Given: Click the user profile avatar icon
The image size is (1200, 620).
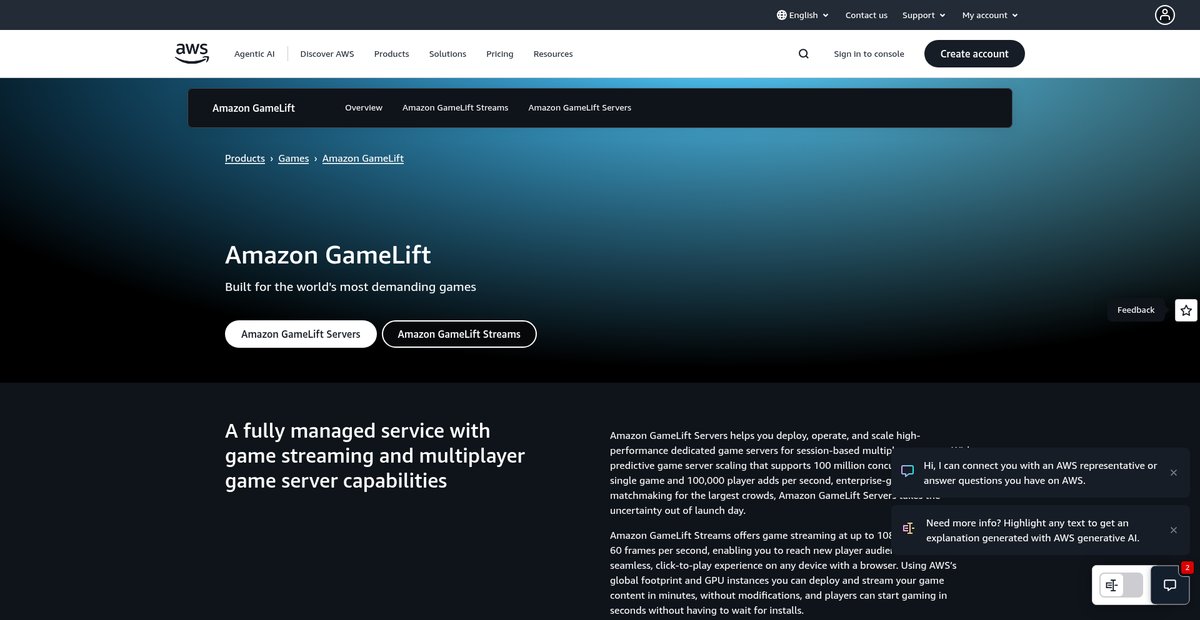Looking at the screenshot, I should coord(1165,15).
